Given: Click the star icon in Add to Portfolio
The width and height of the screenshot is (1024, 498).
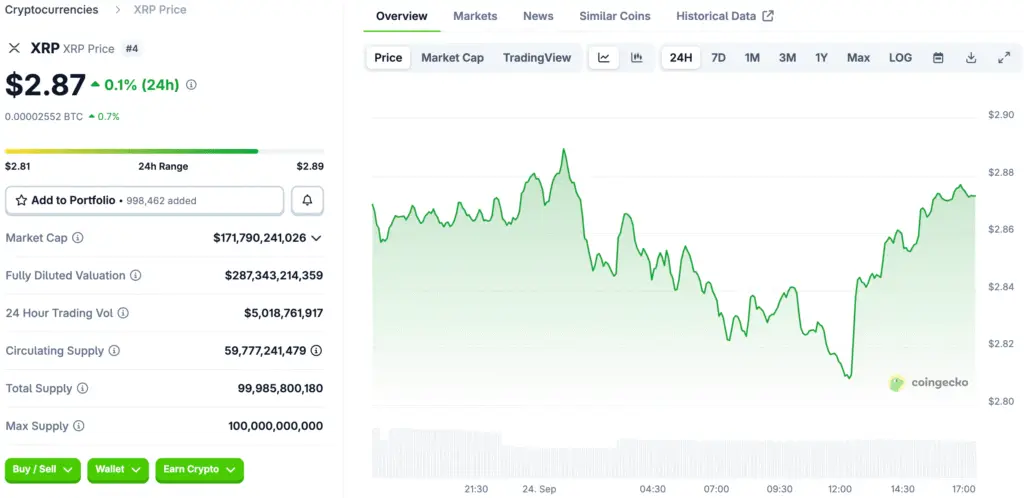Looking at the screenshot, I should point(21,200).
